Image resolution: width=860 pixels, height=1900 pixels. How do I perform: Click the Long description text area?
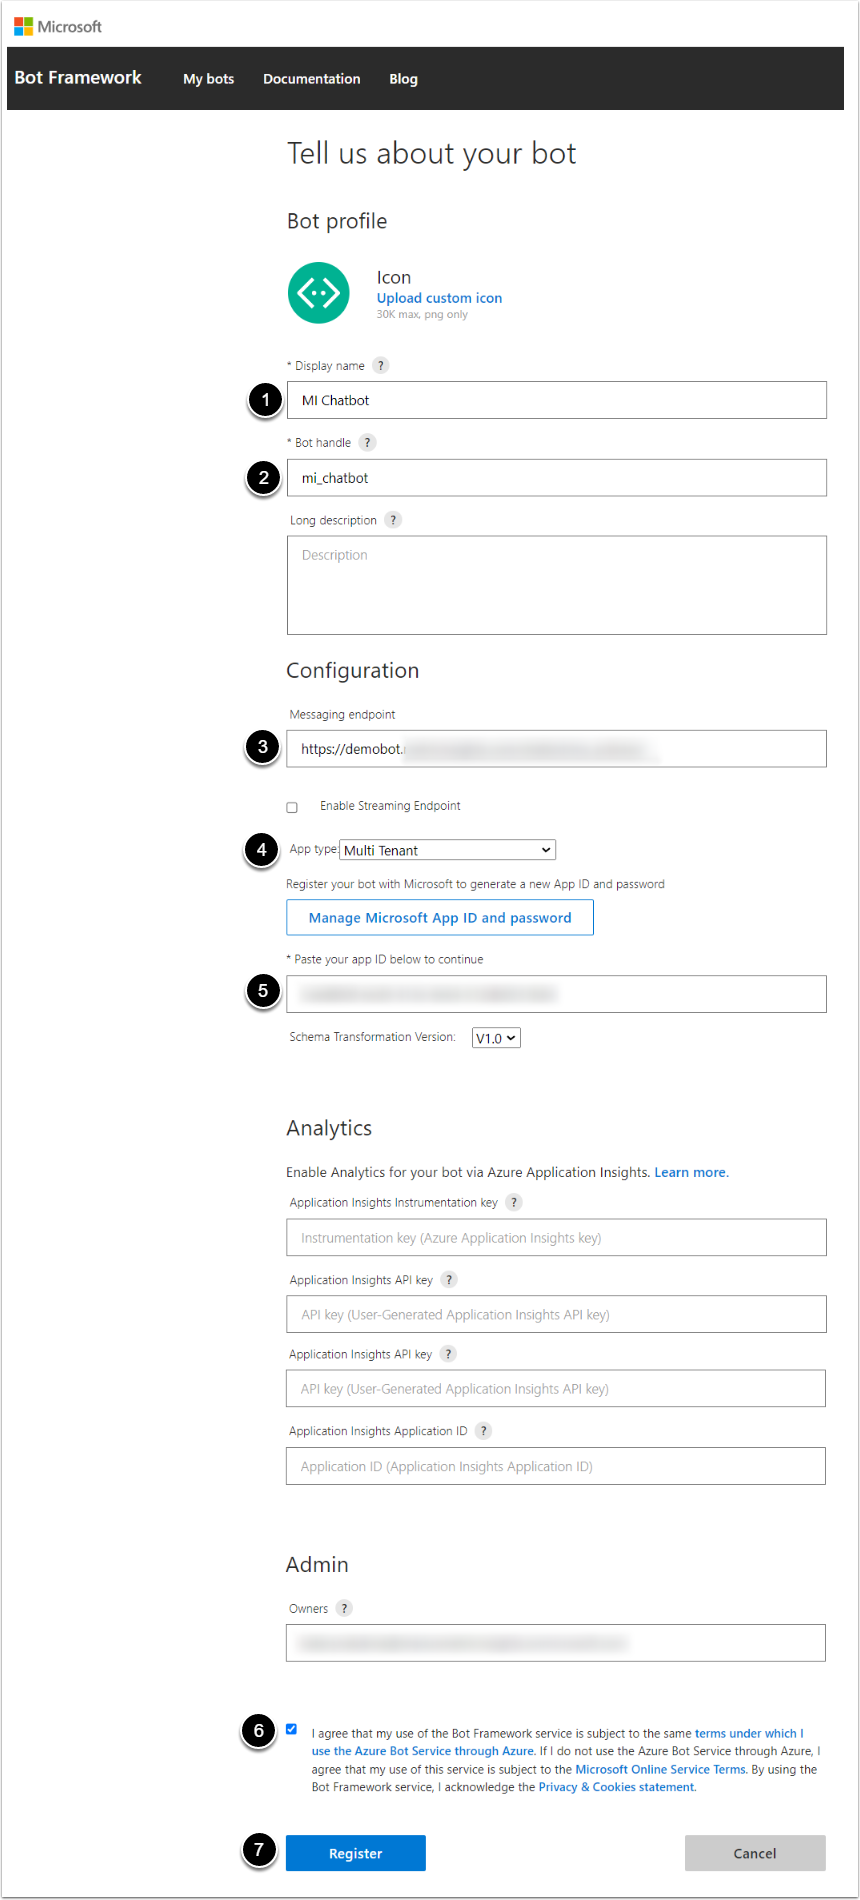(556, 585)
